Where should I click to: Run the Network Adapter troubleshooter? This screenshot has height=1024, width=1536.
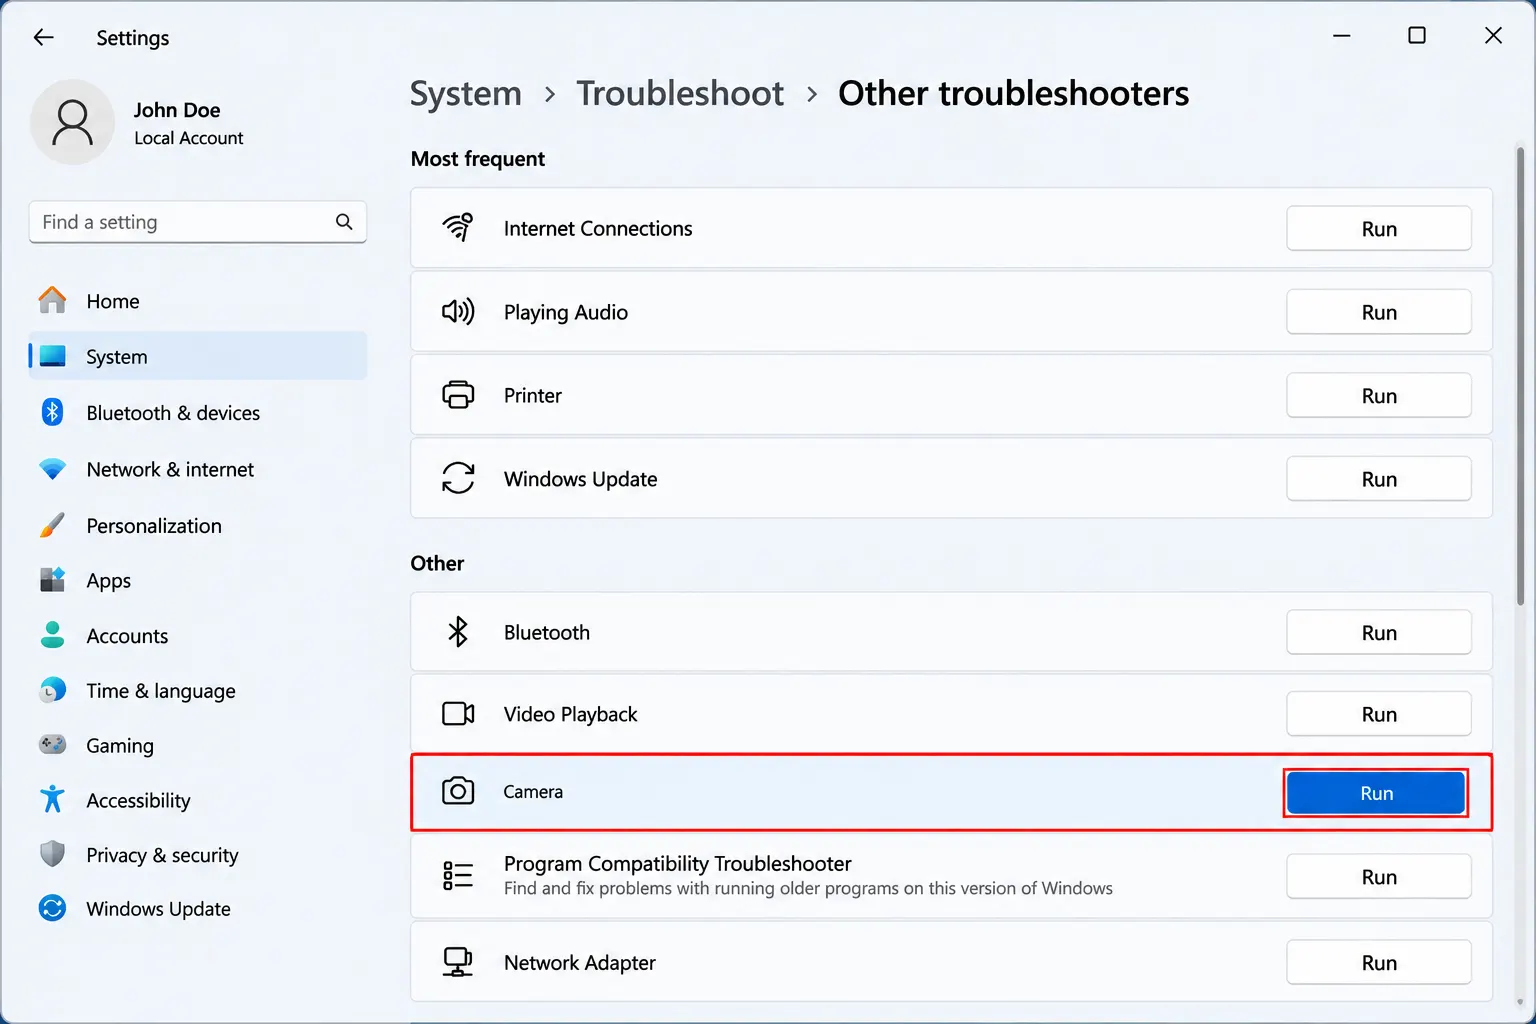coord(1379,963)
